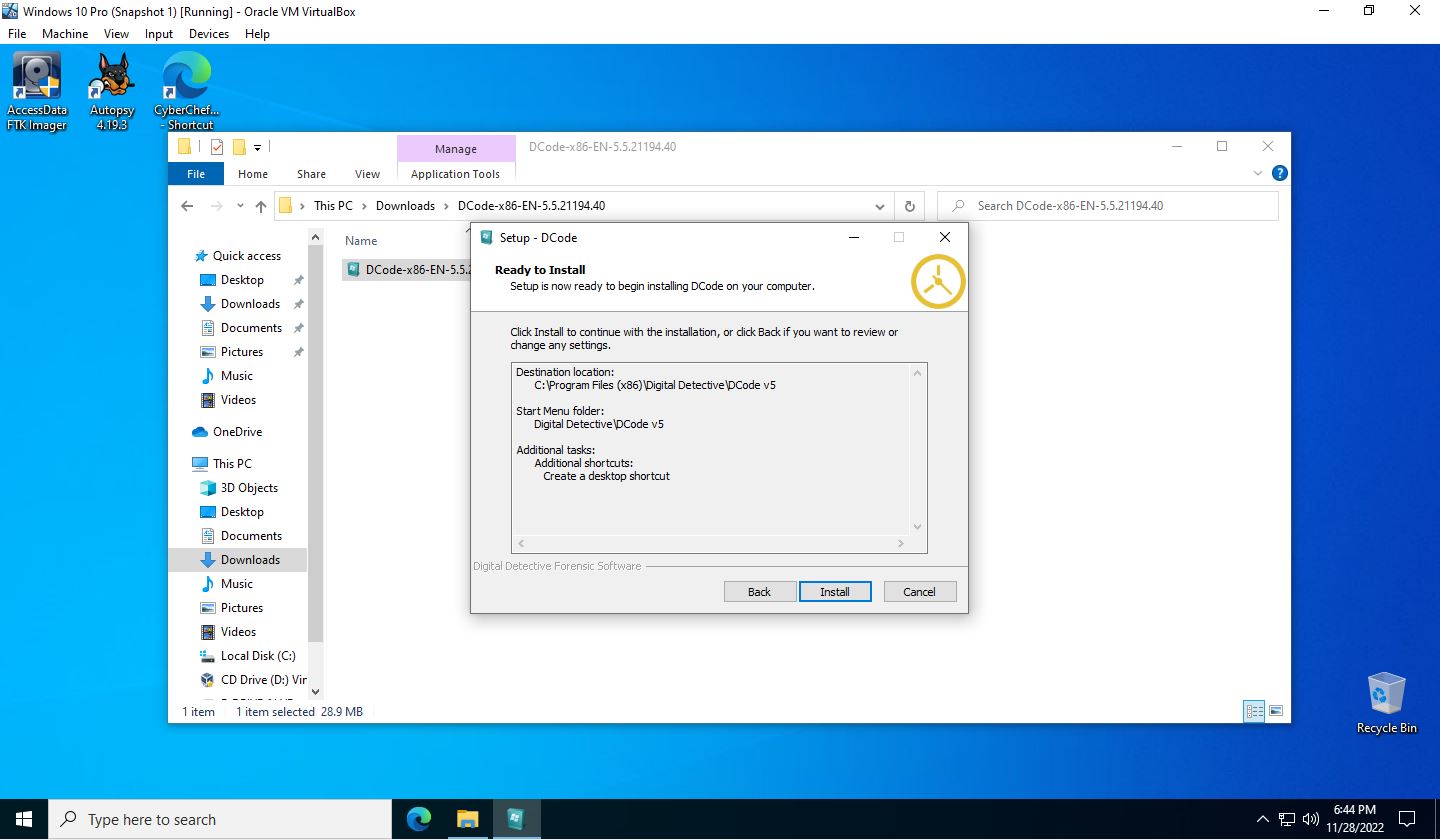
Task: Click Back button in DCode setup
Action: [760, 592]
